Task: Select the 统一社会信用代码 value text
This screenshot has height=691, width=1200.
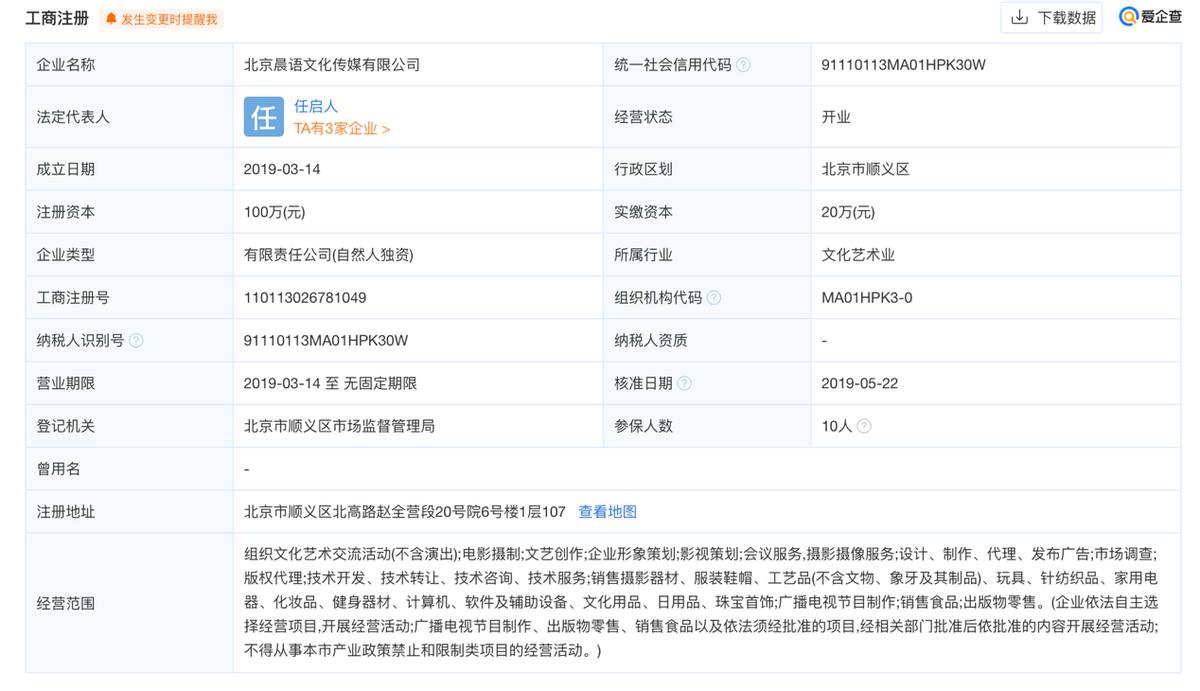Action: point(900,64)
